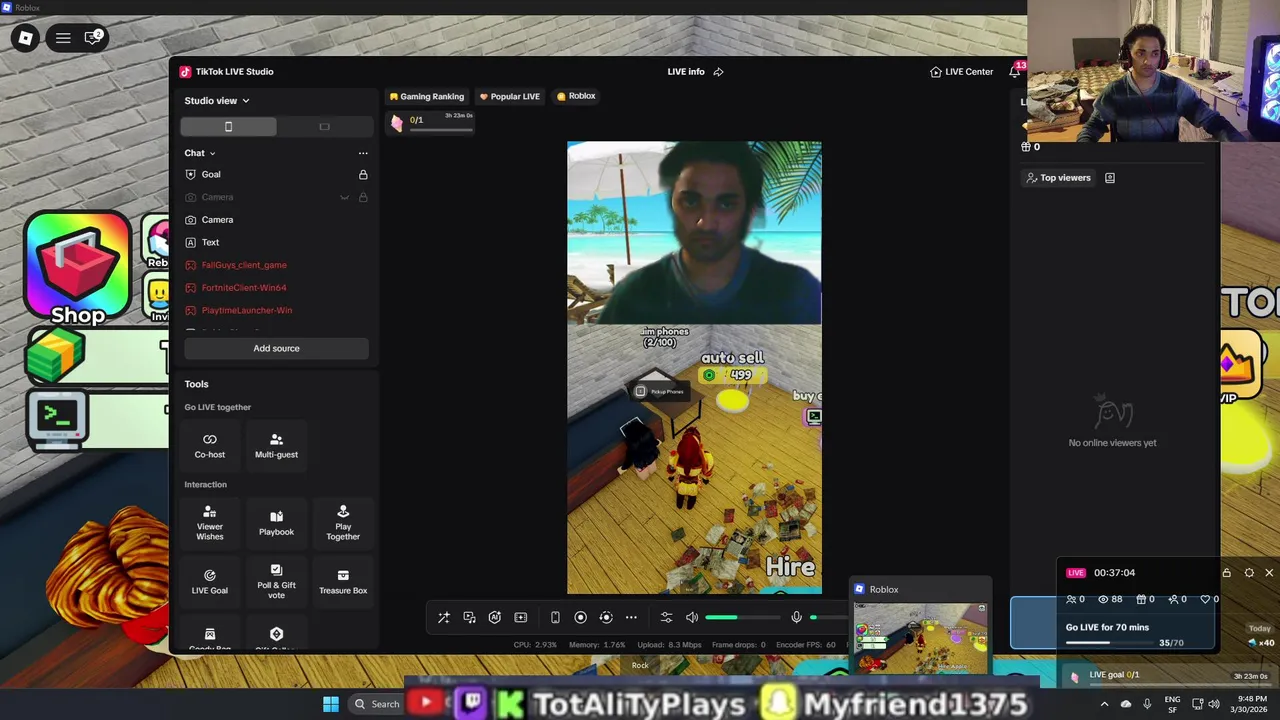Screen dimensions: 1280x720
Task: Start recording with the record circle icon
Action: [x=580, y=618]
